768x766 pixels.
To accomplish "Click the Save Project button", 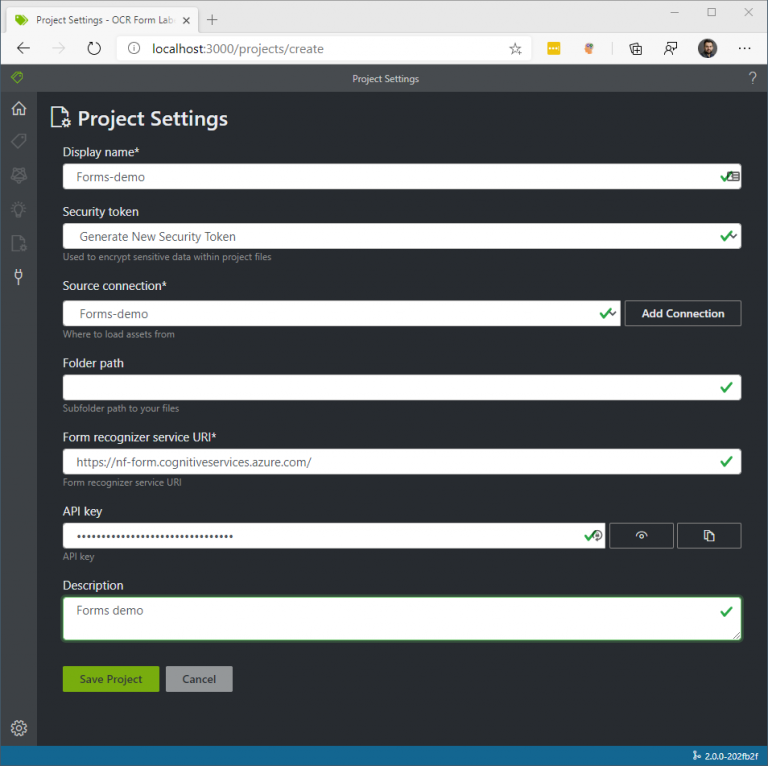I will click(111, 679).
